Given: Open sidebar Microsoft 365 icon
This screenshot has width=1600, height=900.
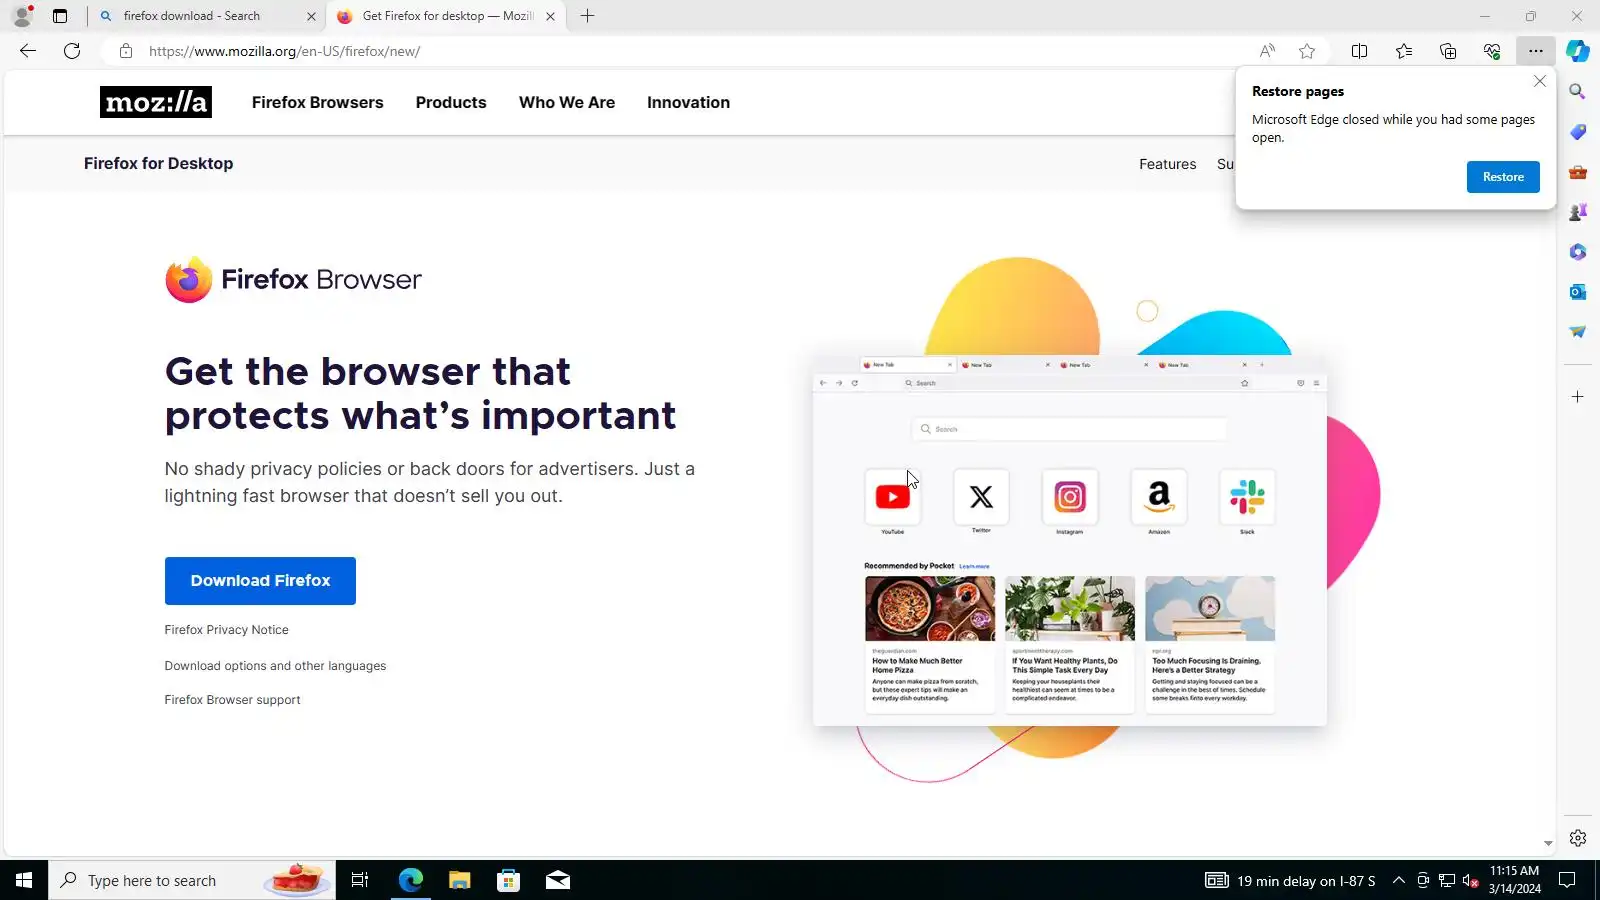Looking at the screenshot, I should click(x=1578, y=252).
